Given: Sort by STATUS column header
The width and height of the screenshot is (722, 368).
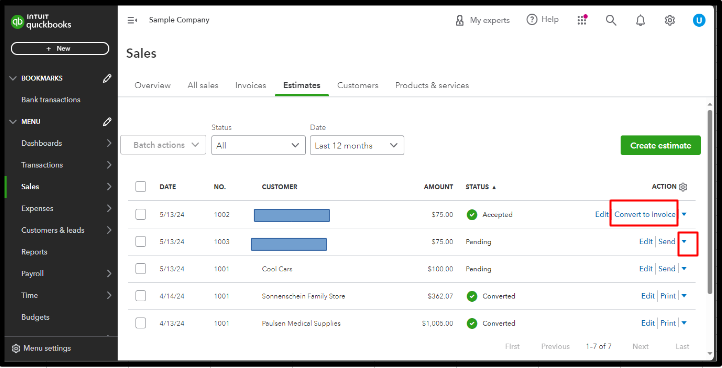Looking at the screenshot, I should (480, 187).
